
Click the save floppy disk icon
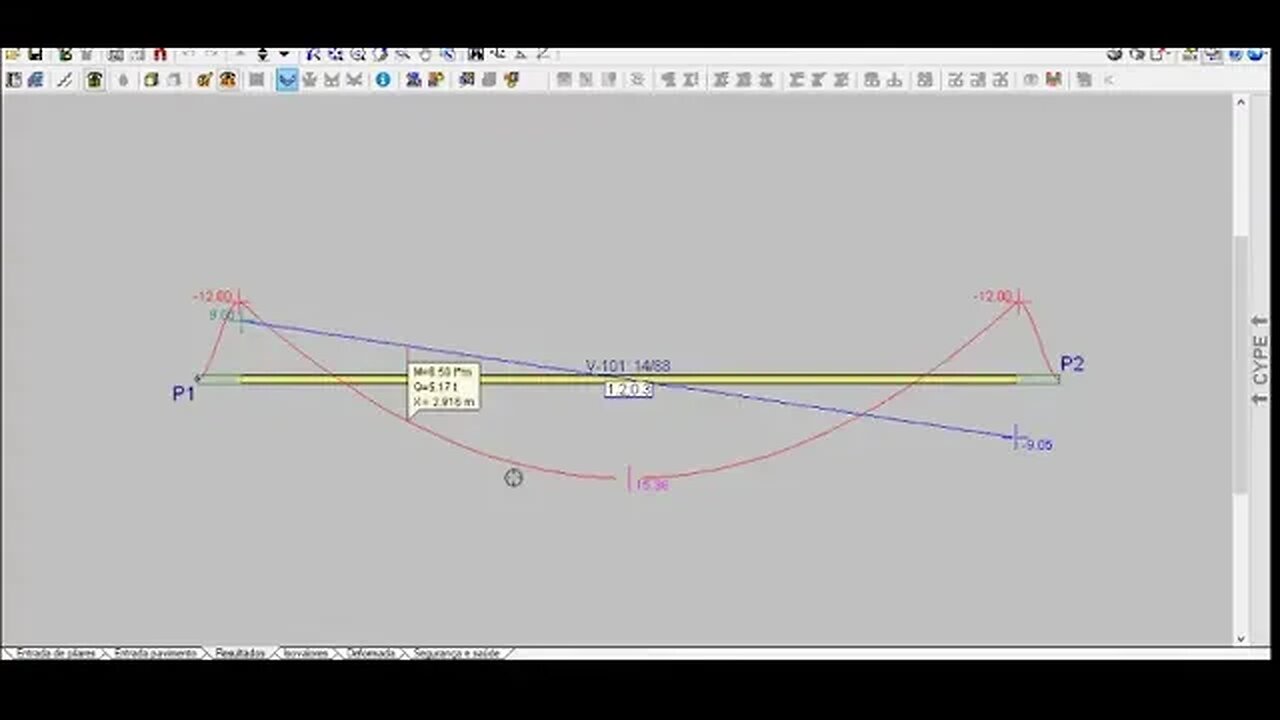[x=35, y=54]
